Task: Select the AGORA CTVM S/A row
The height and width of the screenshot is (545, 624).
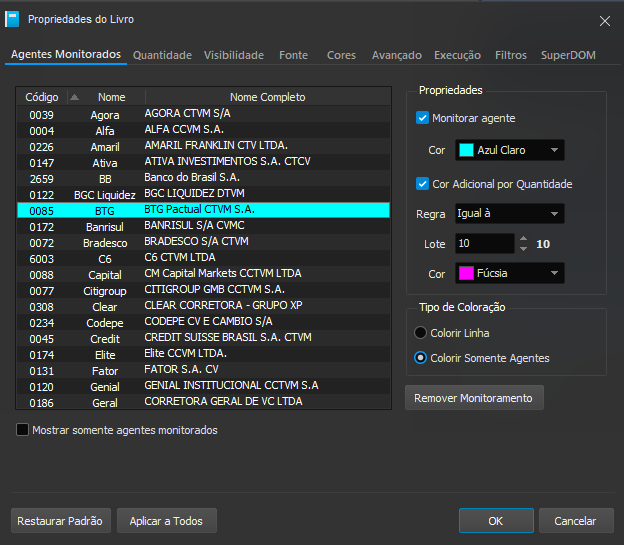Action: coord(203,114)
